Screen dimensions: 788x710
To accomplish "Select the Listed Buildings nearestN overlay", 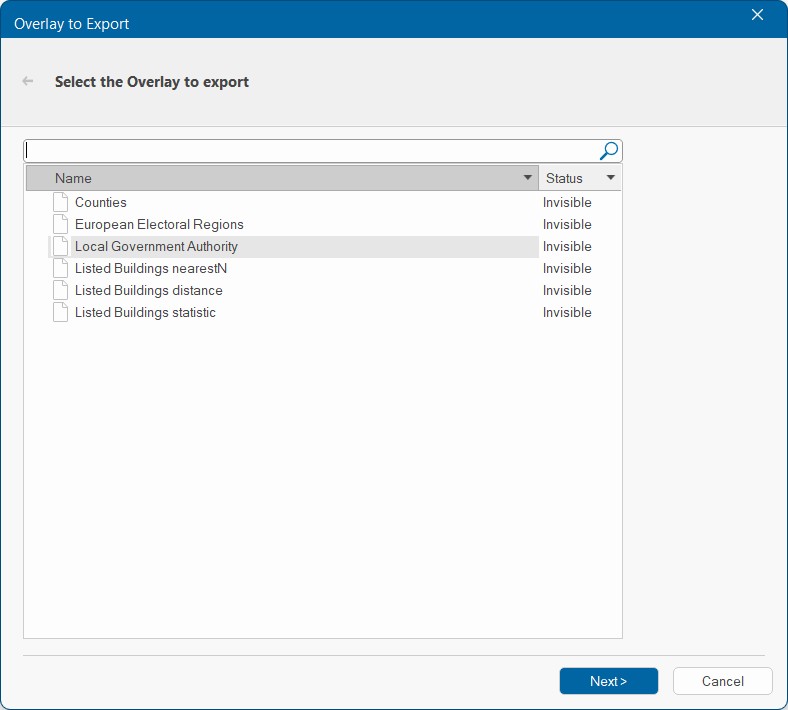I will coord(151,268).
